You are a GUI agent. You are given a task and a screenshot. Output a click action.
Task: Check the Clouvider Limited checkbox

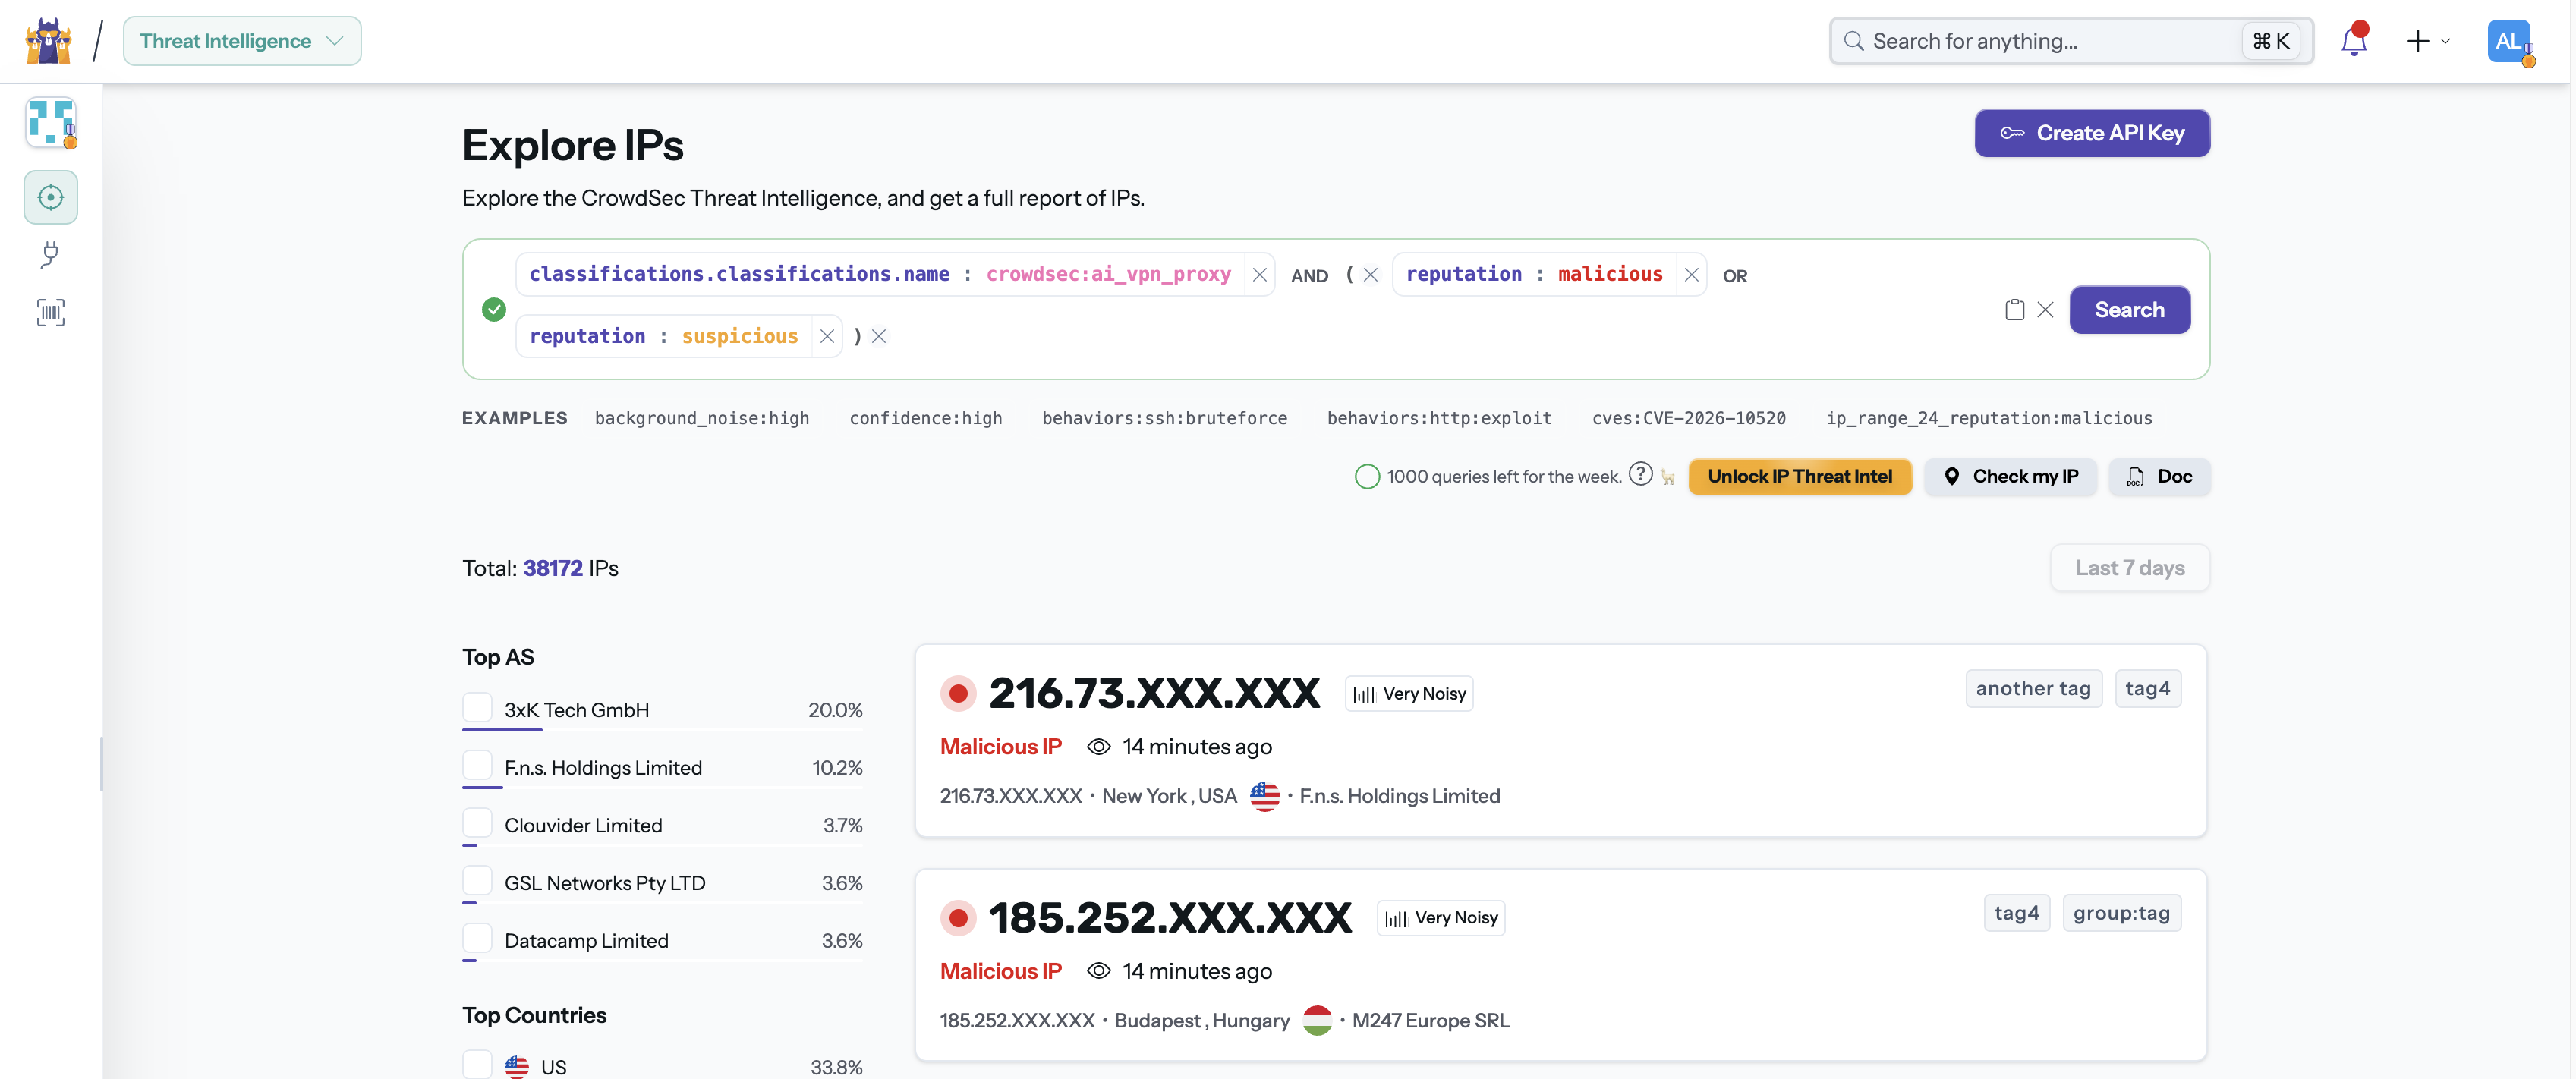click(x=477, y=823)
